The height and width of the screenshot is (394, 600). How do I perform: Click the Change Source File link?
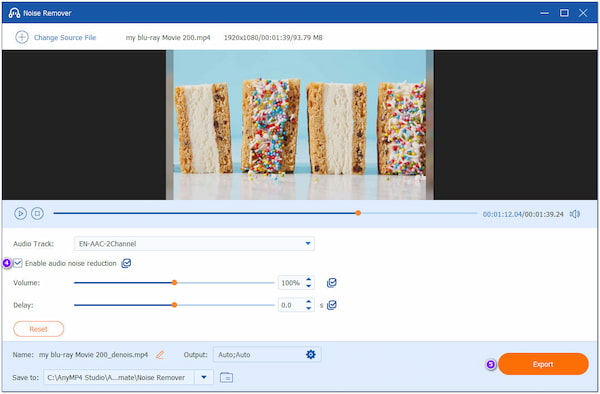(x=65, y=37)
